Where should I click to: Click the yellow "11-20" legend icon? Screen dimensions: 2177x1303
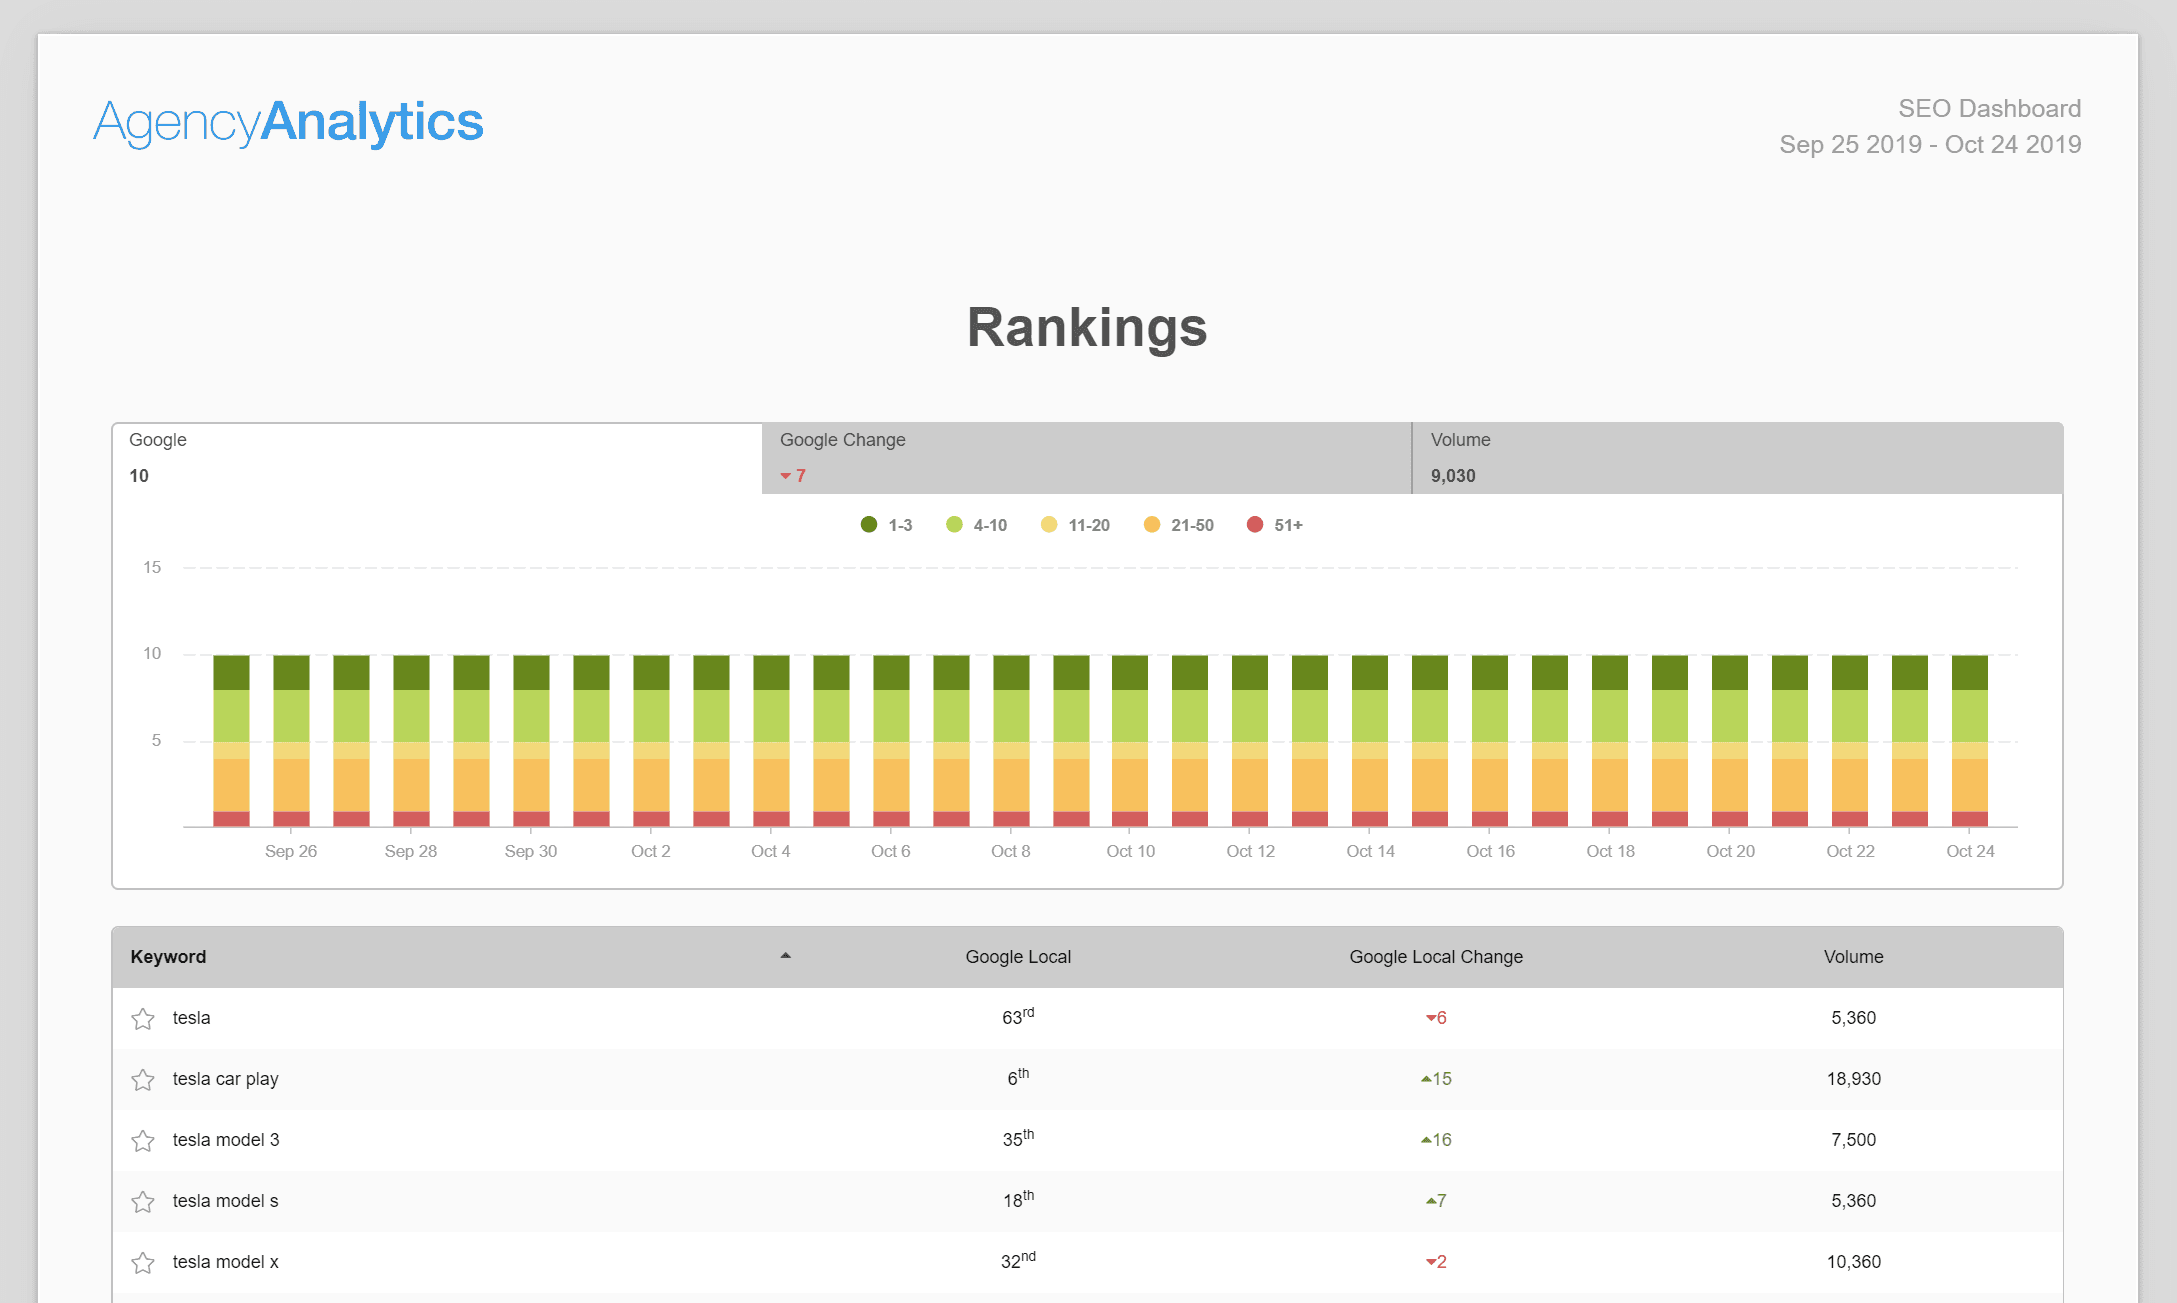tap(1049, 524)
